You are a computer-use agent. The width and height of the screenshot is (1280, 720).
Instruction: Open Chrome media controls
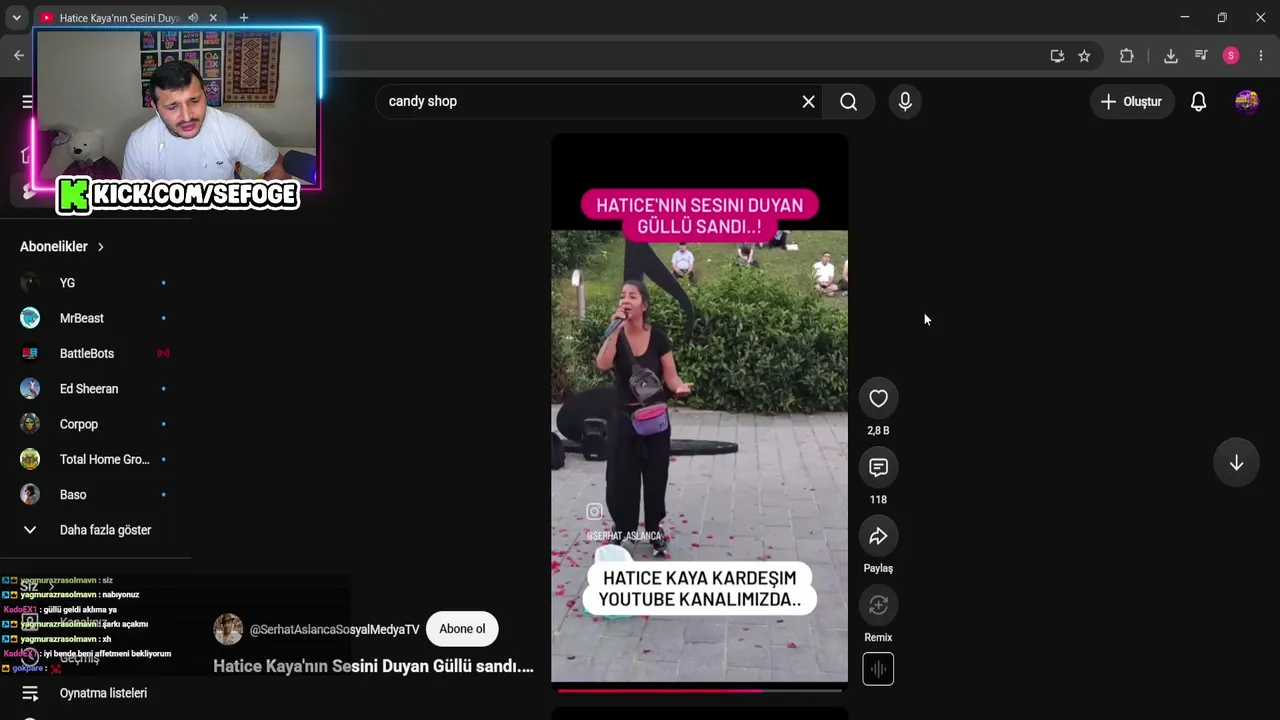[1201, 56]
